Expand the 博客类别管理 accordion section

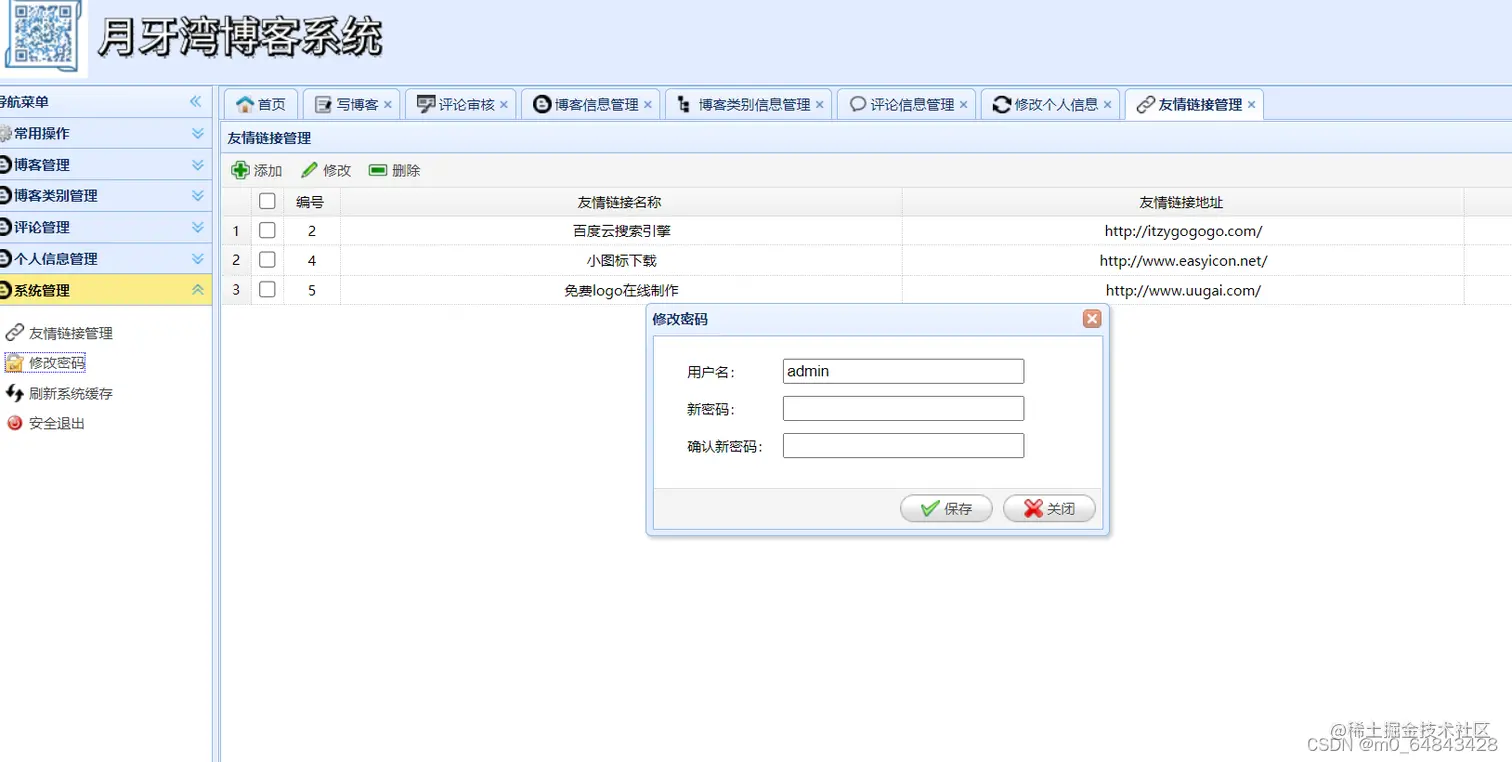tap(198, 196)
